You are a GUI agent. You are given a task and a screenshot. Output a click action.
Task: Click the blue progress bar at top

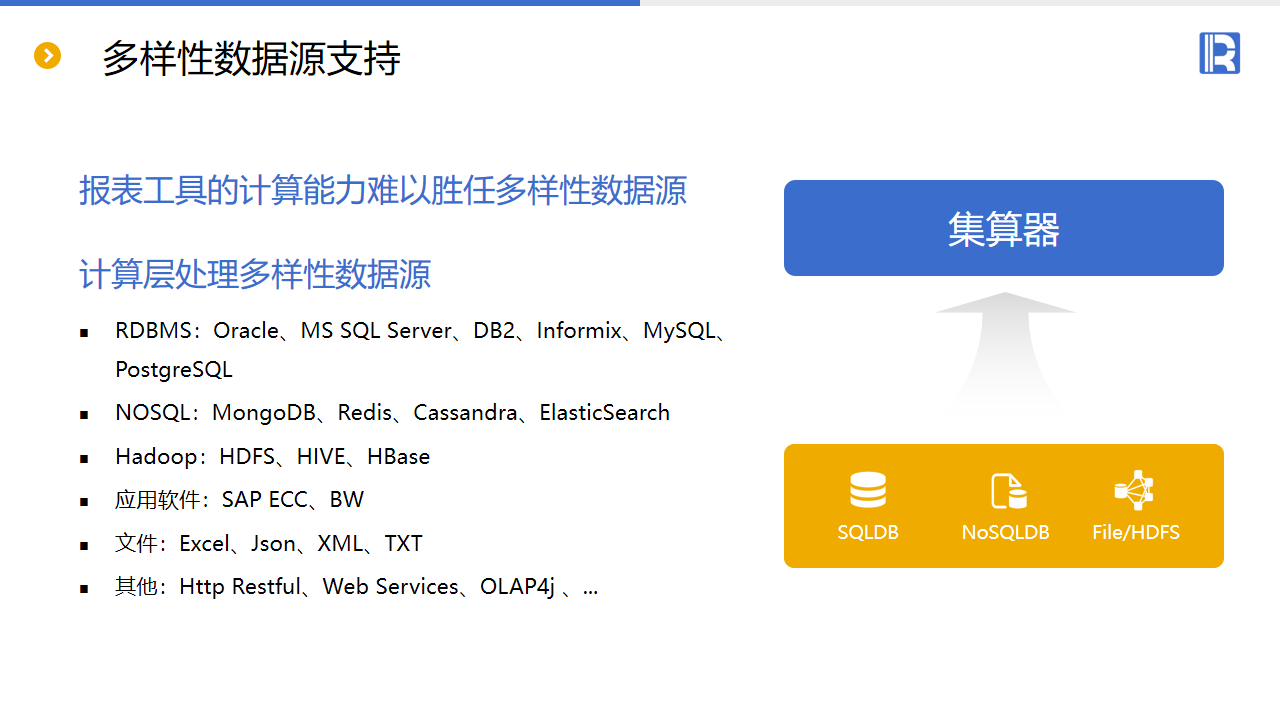click(x=320, y=3)
